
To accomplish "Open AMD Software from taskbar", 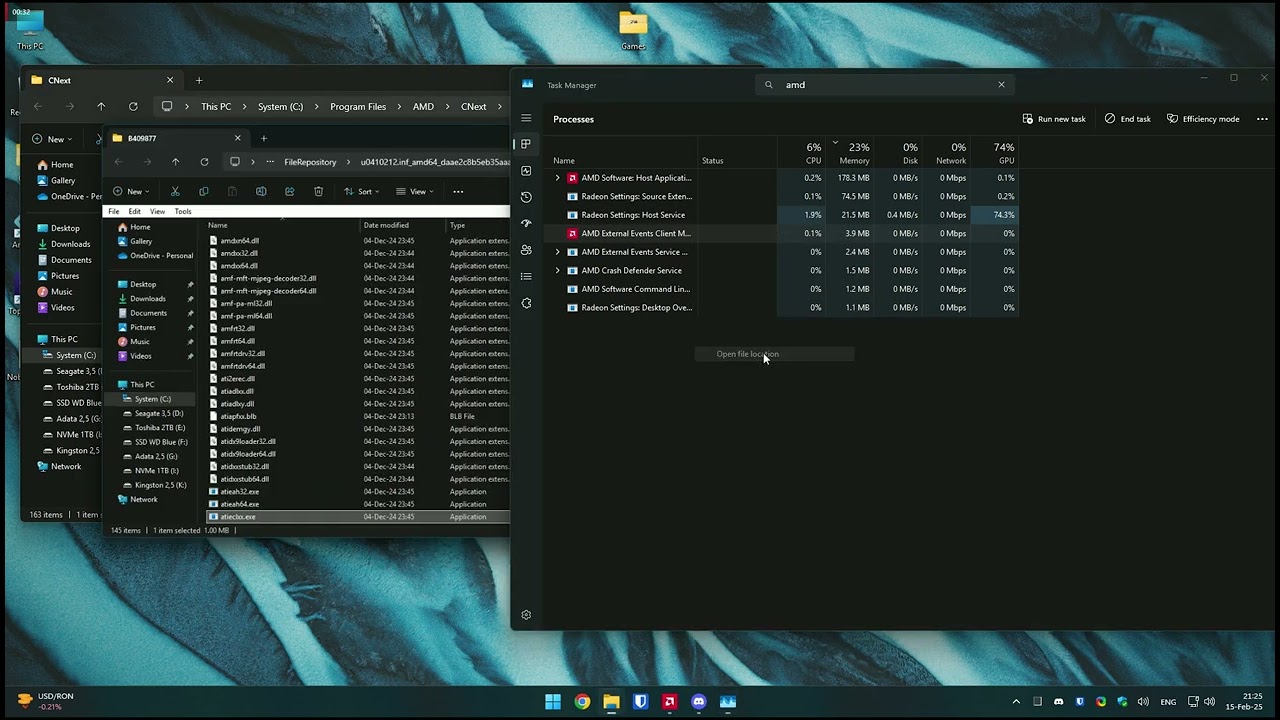I will click(x=670, y=702).
